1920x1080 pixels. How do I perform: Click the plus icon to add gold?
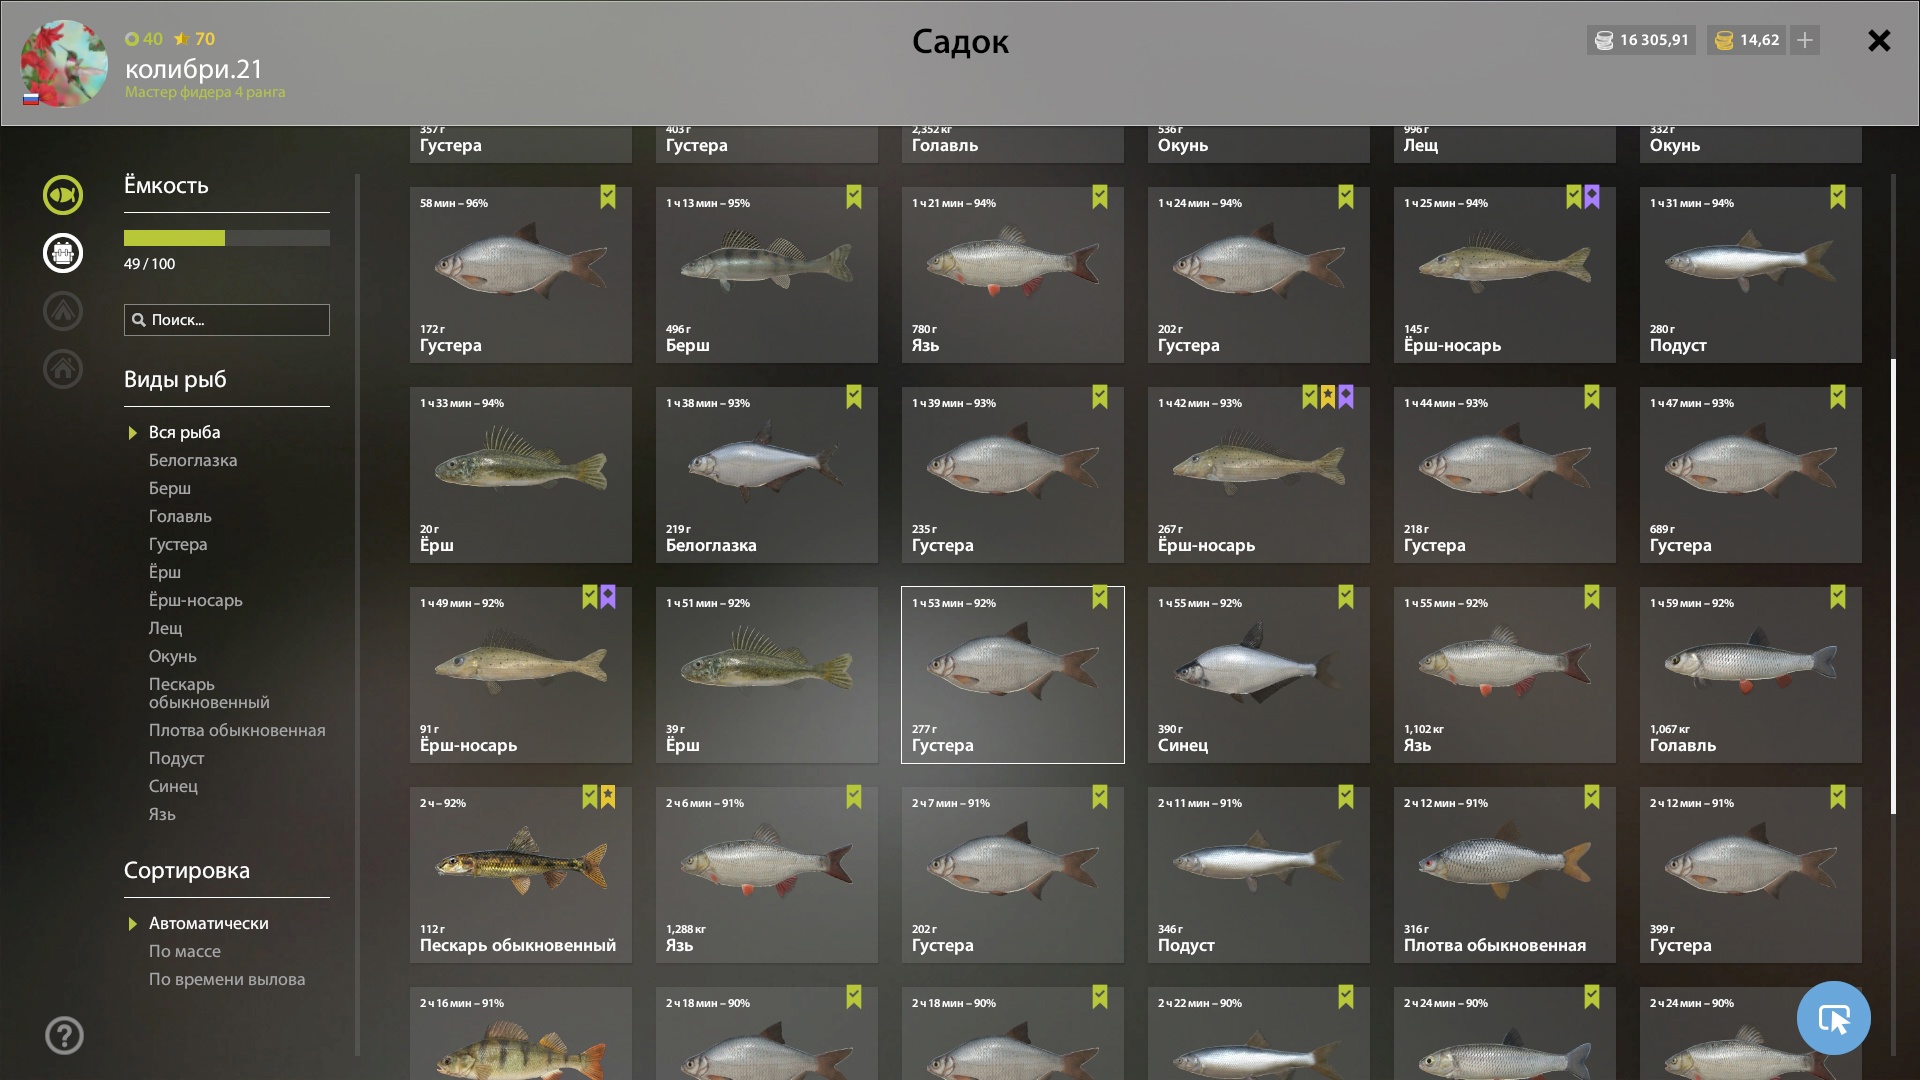pyautogui.click(x=1804, y=40)
